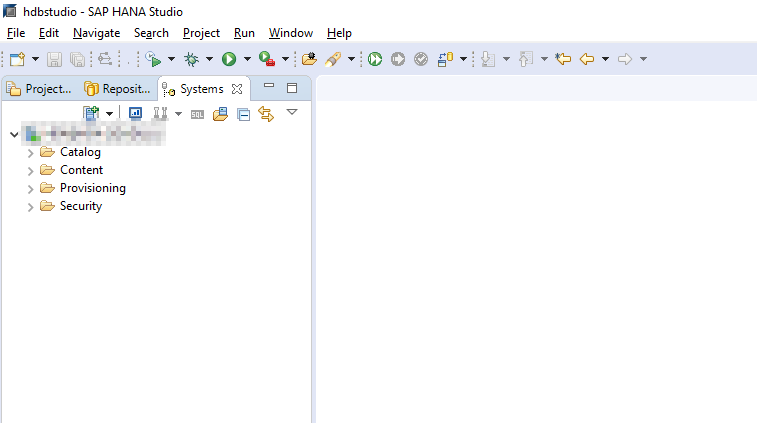The image size is (757, 423).
Task: Click the Add System icon
Action: (x=91, y=113)
